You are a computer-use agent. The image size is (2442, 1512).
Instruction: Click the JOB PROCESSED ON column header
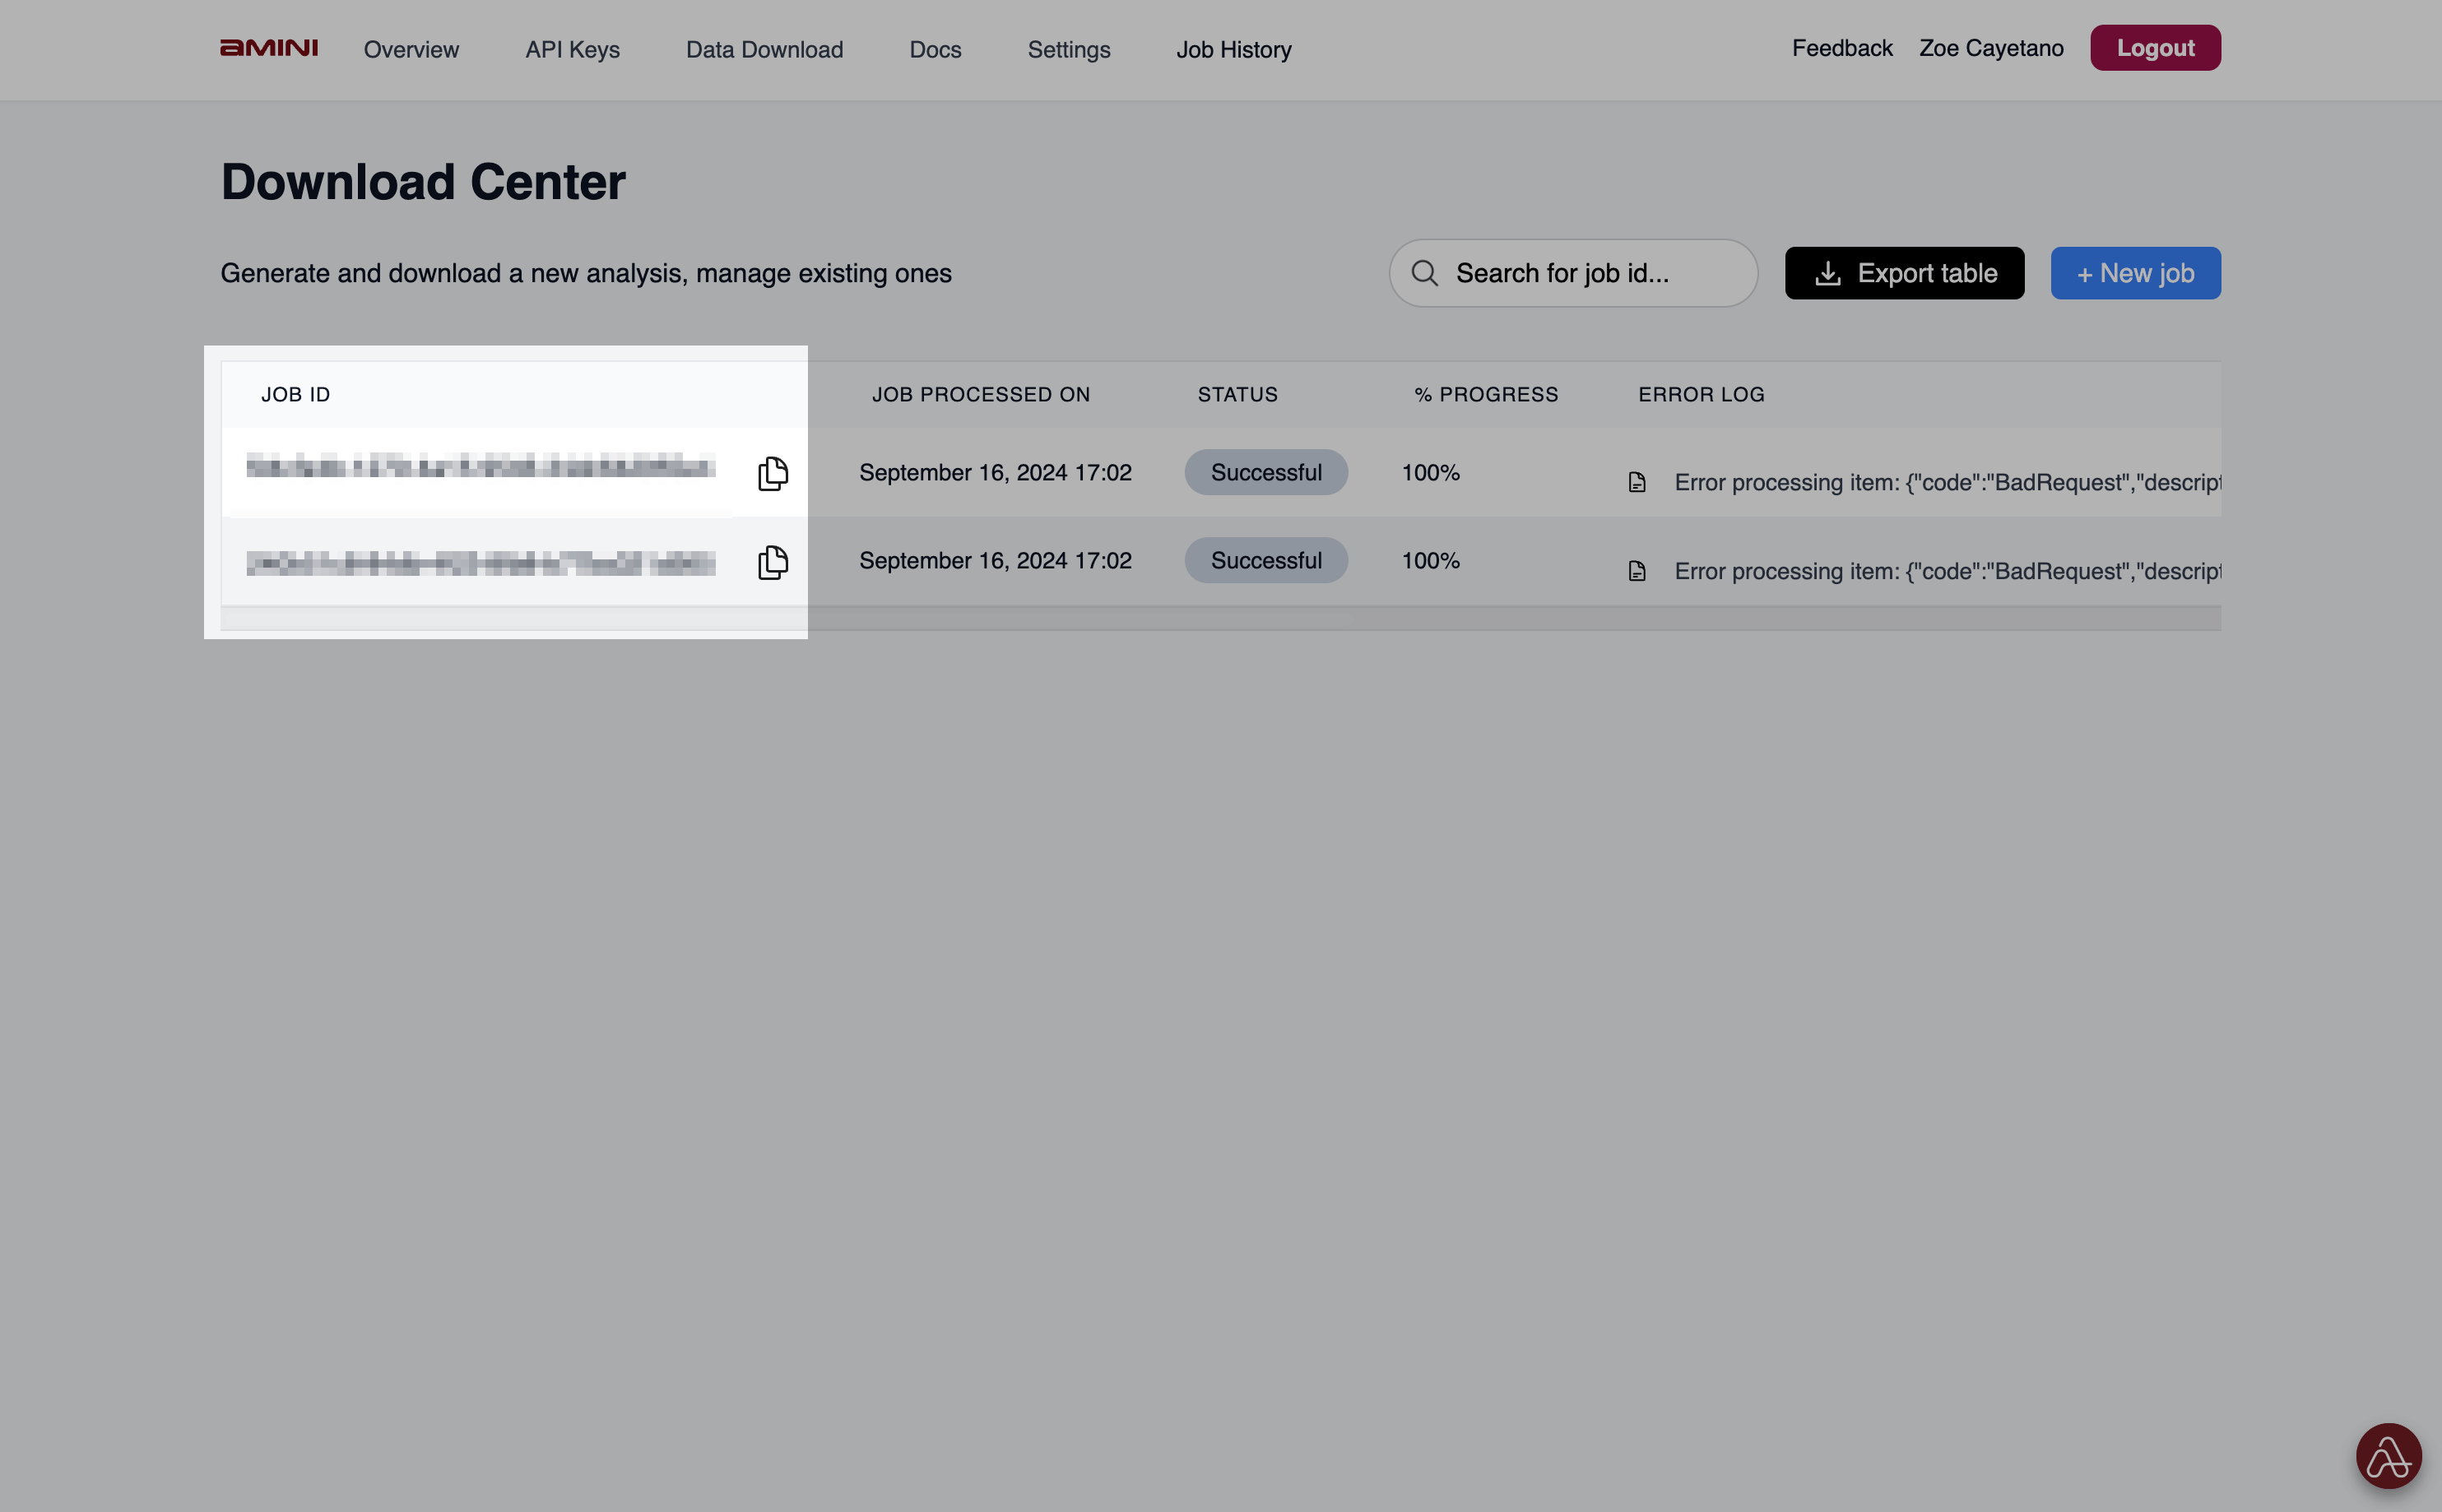[980, 394]
